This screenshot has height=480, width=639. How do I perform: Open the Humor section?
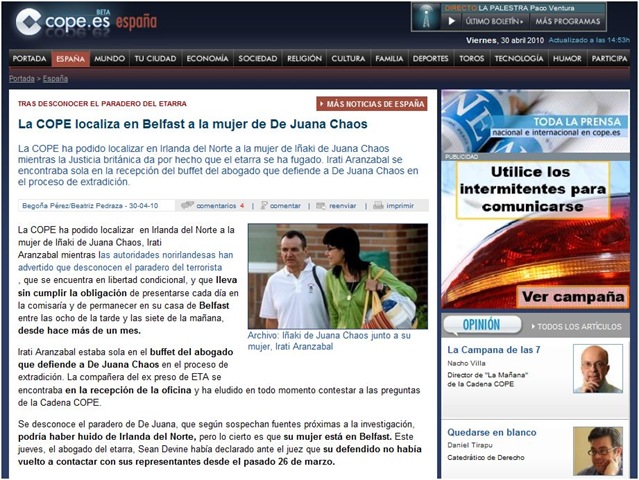click(567, 59)
